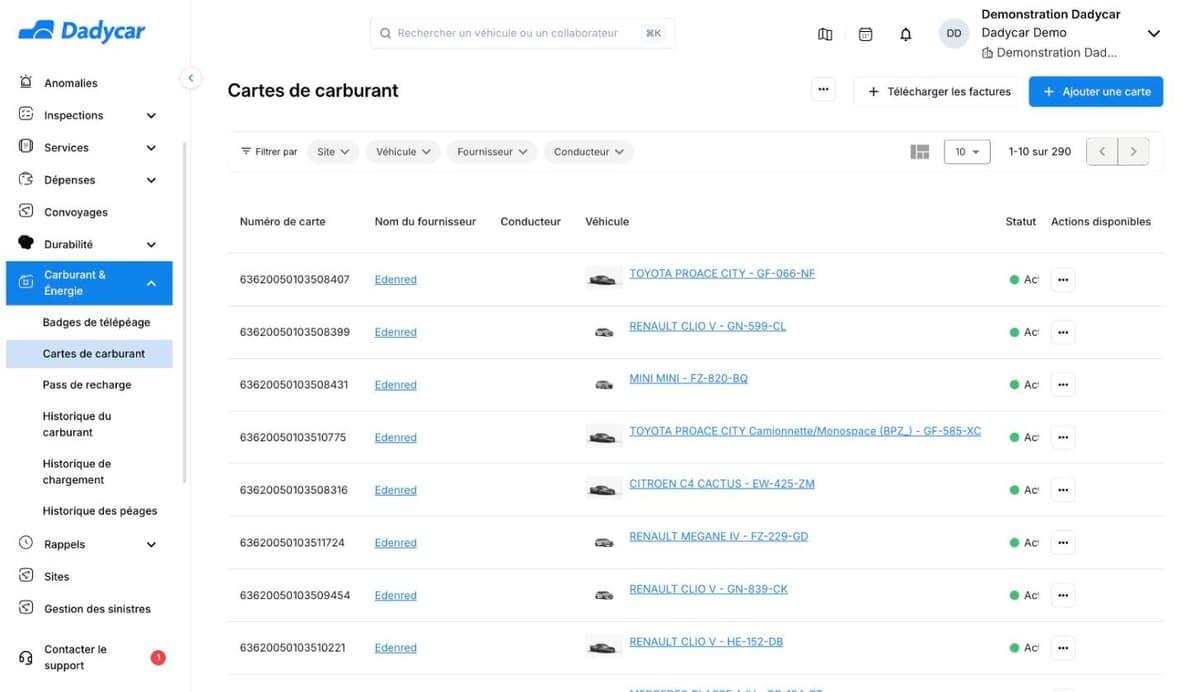
Task: Open actions menu for card 63620050103508316
Action: click(x=1063, y=490)
